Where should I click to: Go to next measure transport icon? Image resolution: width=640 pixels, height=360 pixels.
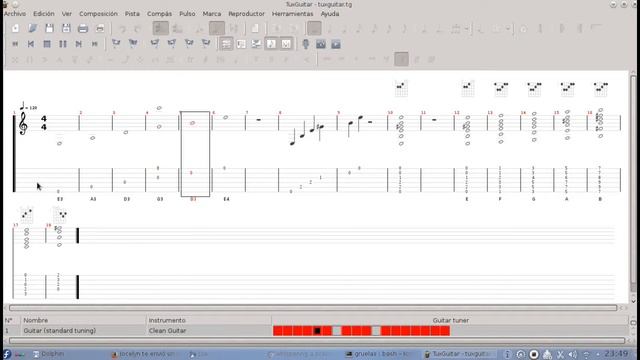coord(79,44)
